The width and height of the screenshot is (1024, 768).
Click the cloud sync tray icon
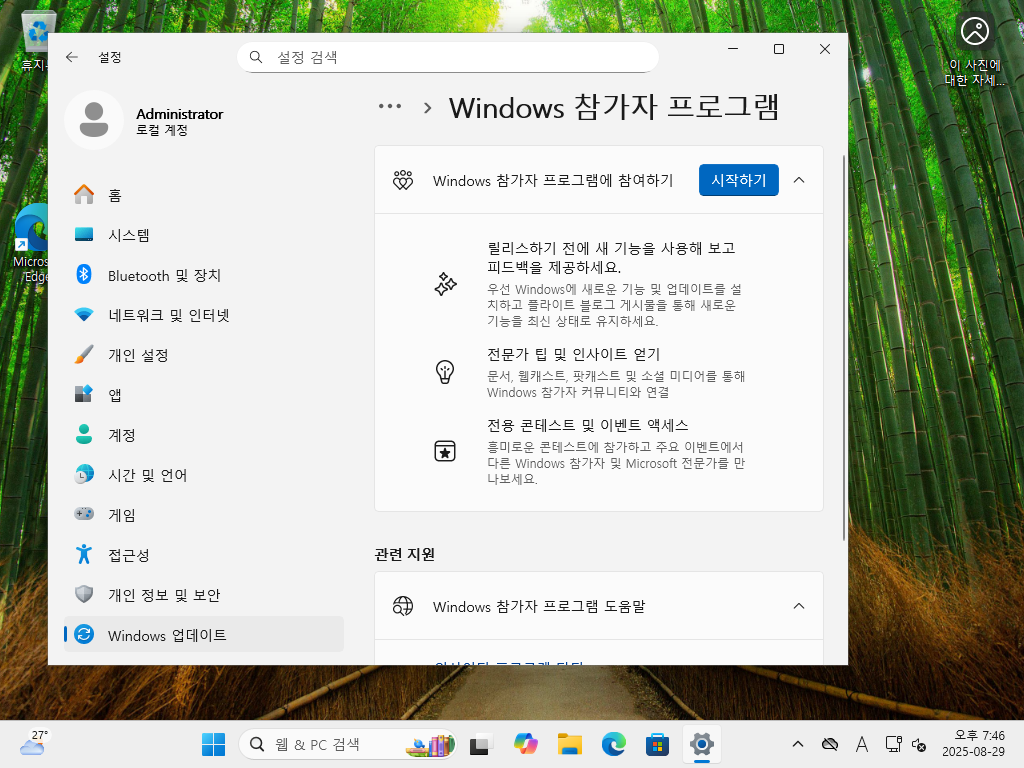click(x=830, y=744)
